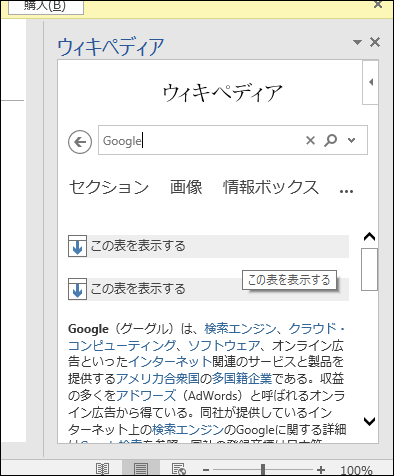Open the task pane options dropdown
394x476 pixels.
tap(357, 42)
